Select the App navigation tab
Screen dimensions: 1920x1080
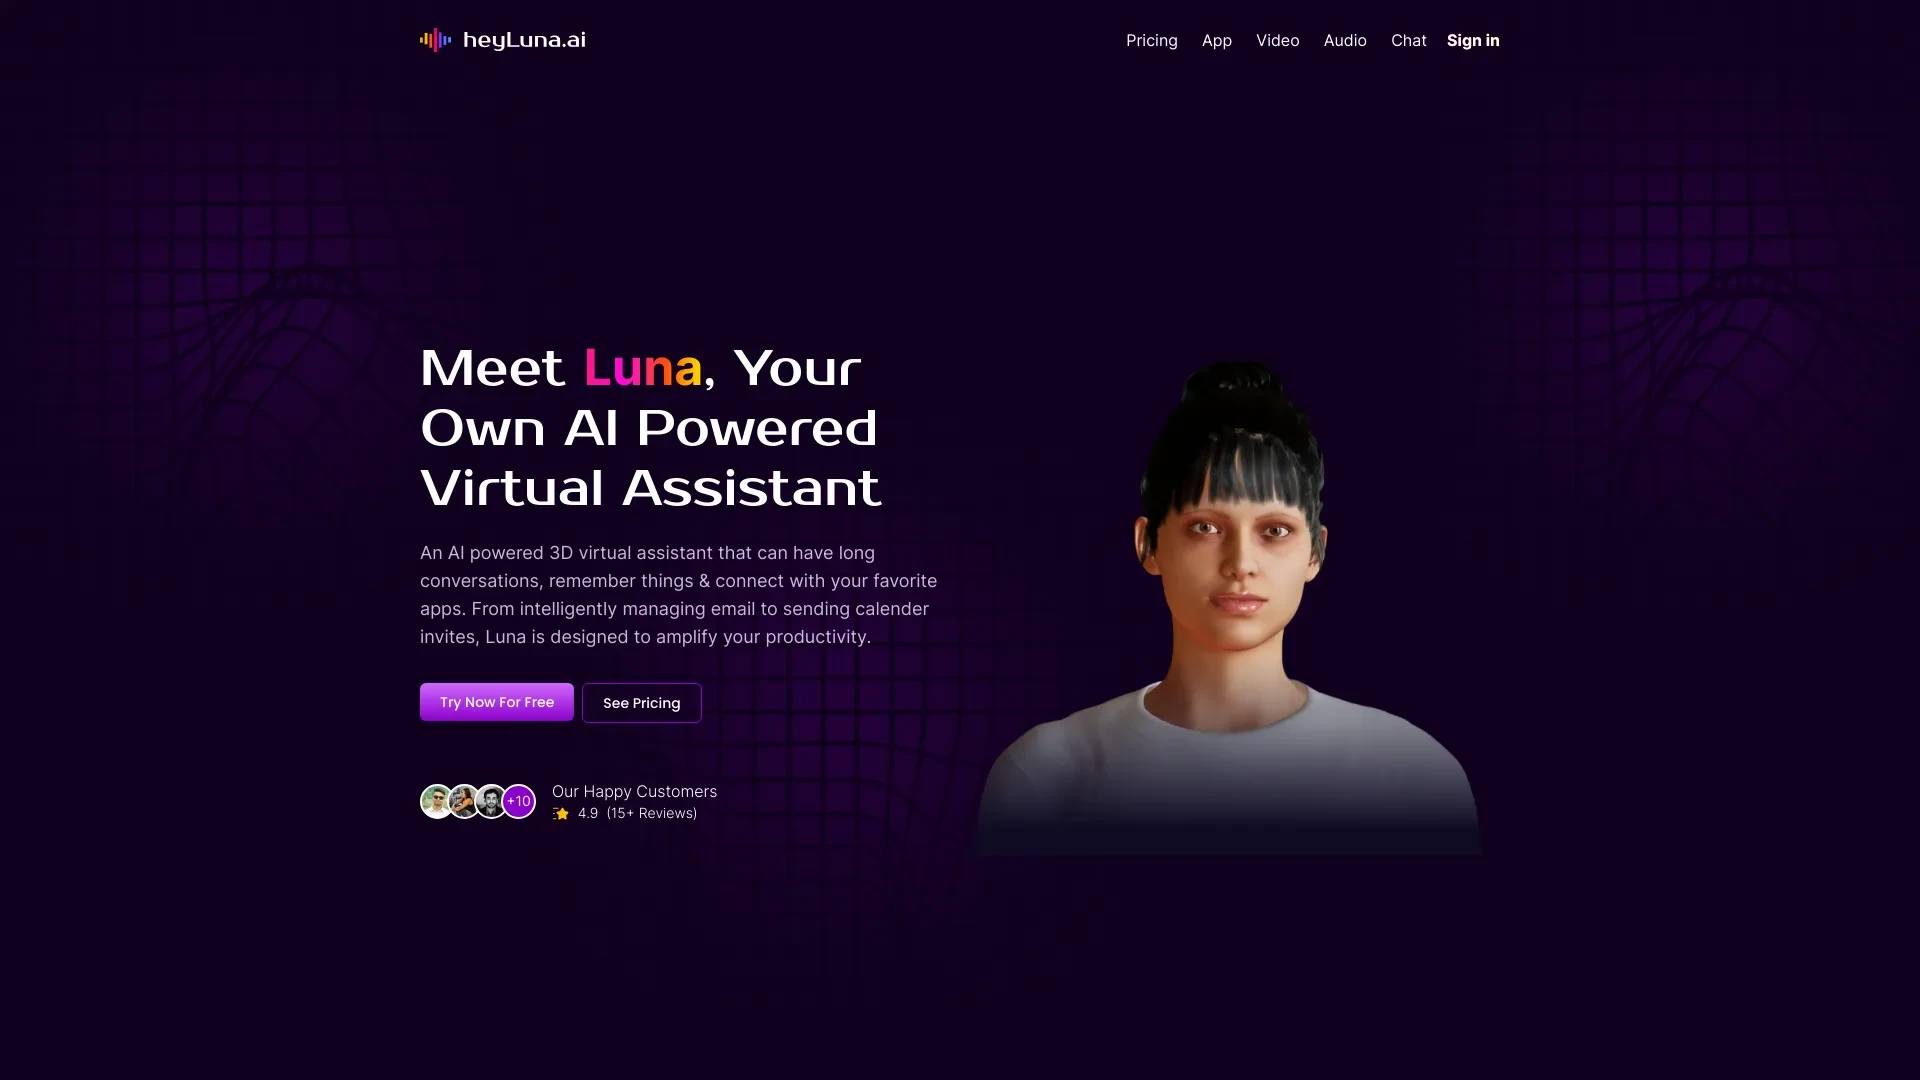1217,40
